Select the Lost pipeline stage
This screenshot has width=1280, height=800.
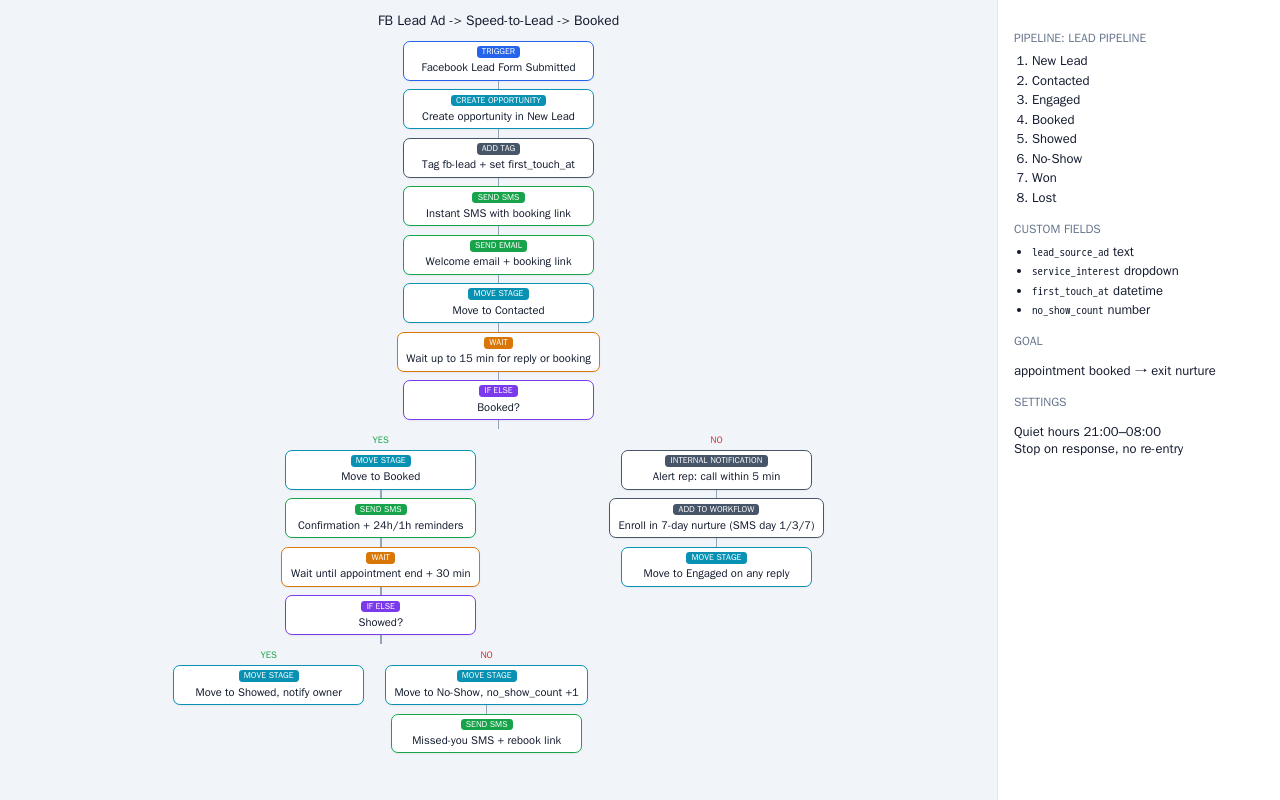tap(1044, 198)
